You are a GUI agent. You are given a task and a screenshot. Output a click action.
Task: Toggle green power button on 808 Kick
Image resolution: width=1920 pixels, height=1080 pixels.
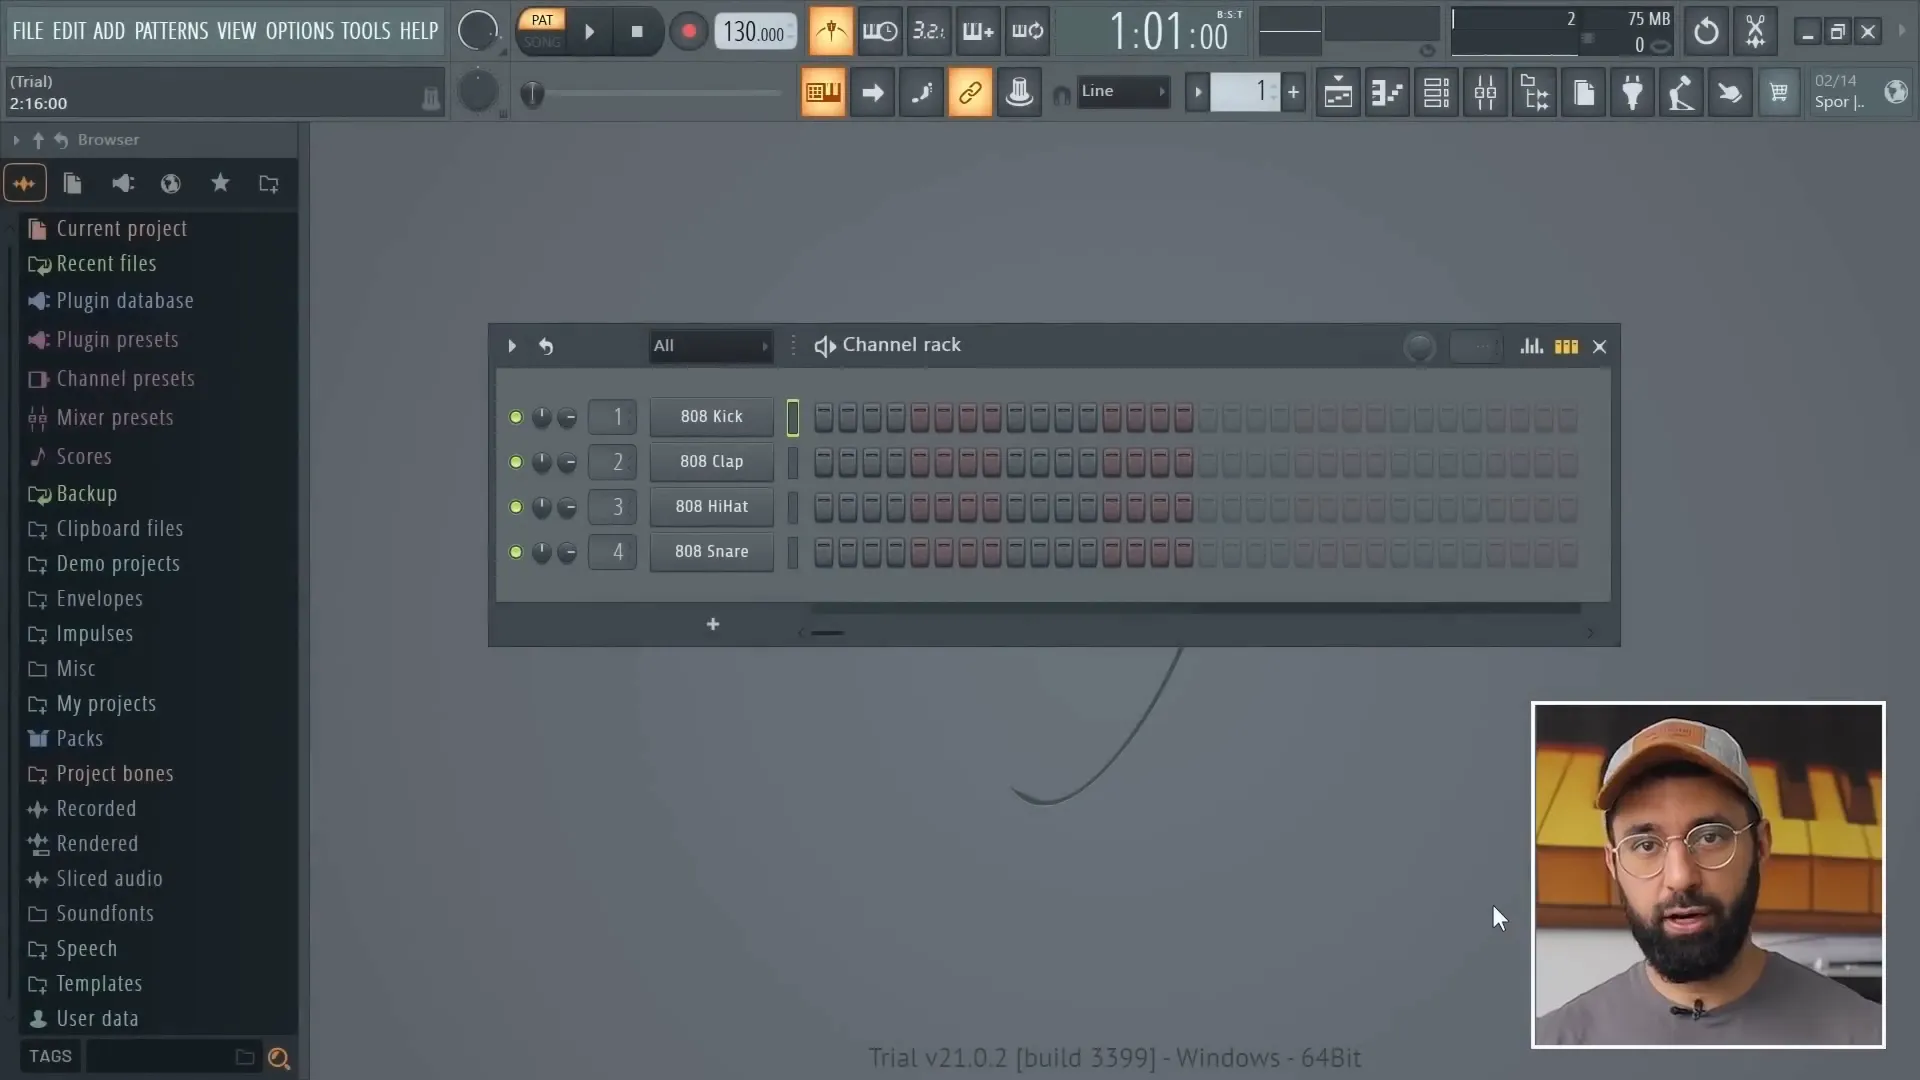point(514,417)
